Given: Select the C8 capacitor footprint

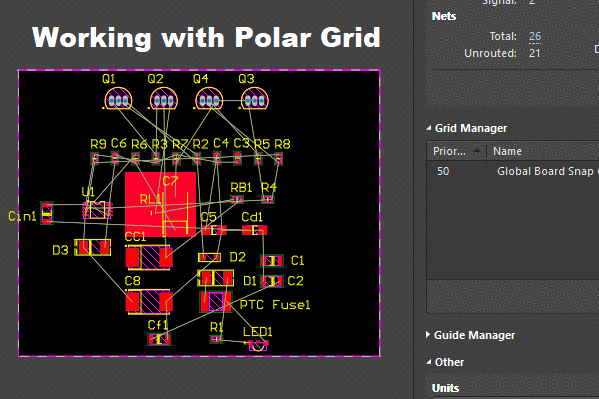Looking at the screenshot, I should pyautogui.click(x=149, y=302).
